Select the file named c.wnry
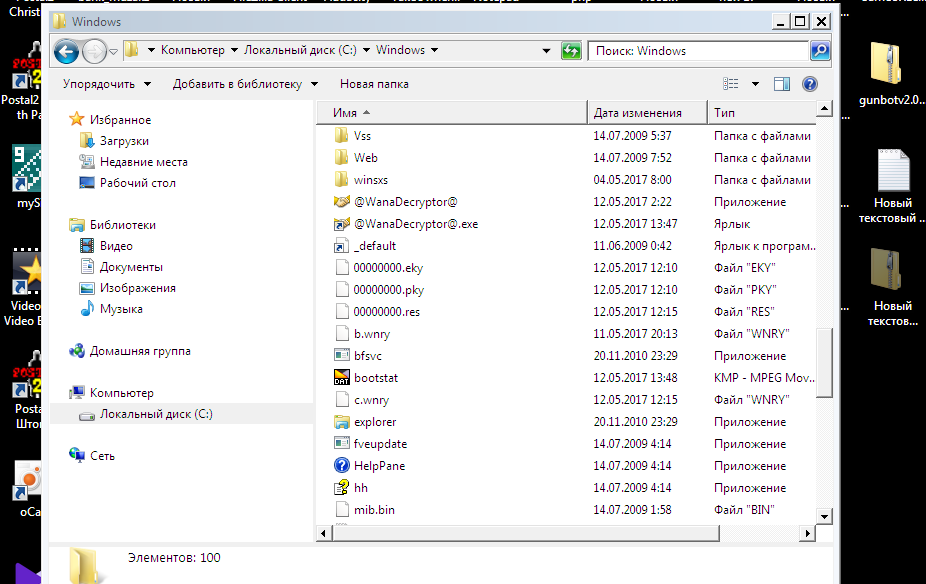 (371, 400)
